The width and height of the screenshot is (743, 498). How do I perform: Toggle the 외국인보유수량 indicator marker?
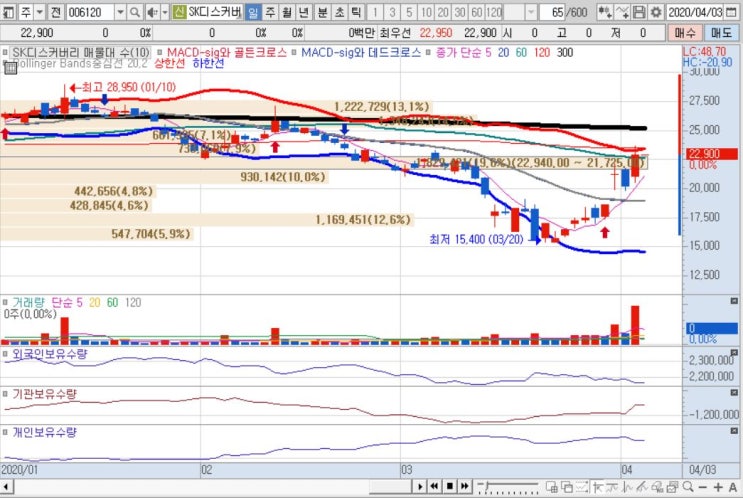coord(5,354)
